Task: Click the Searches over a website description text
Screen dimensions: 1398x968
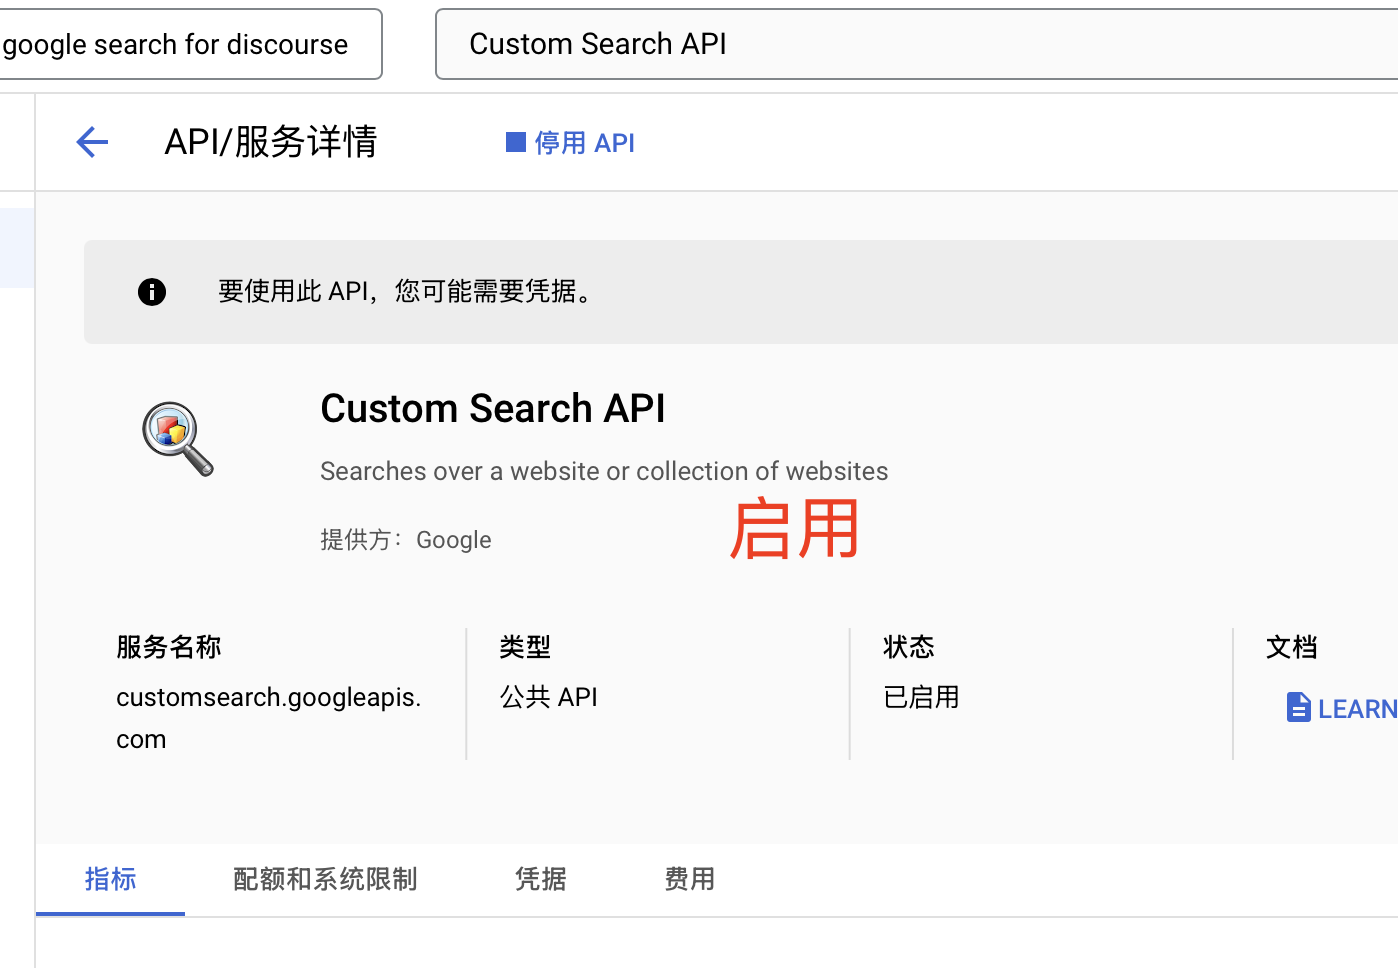Action: coord(604,470)
